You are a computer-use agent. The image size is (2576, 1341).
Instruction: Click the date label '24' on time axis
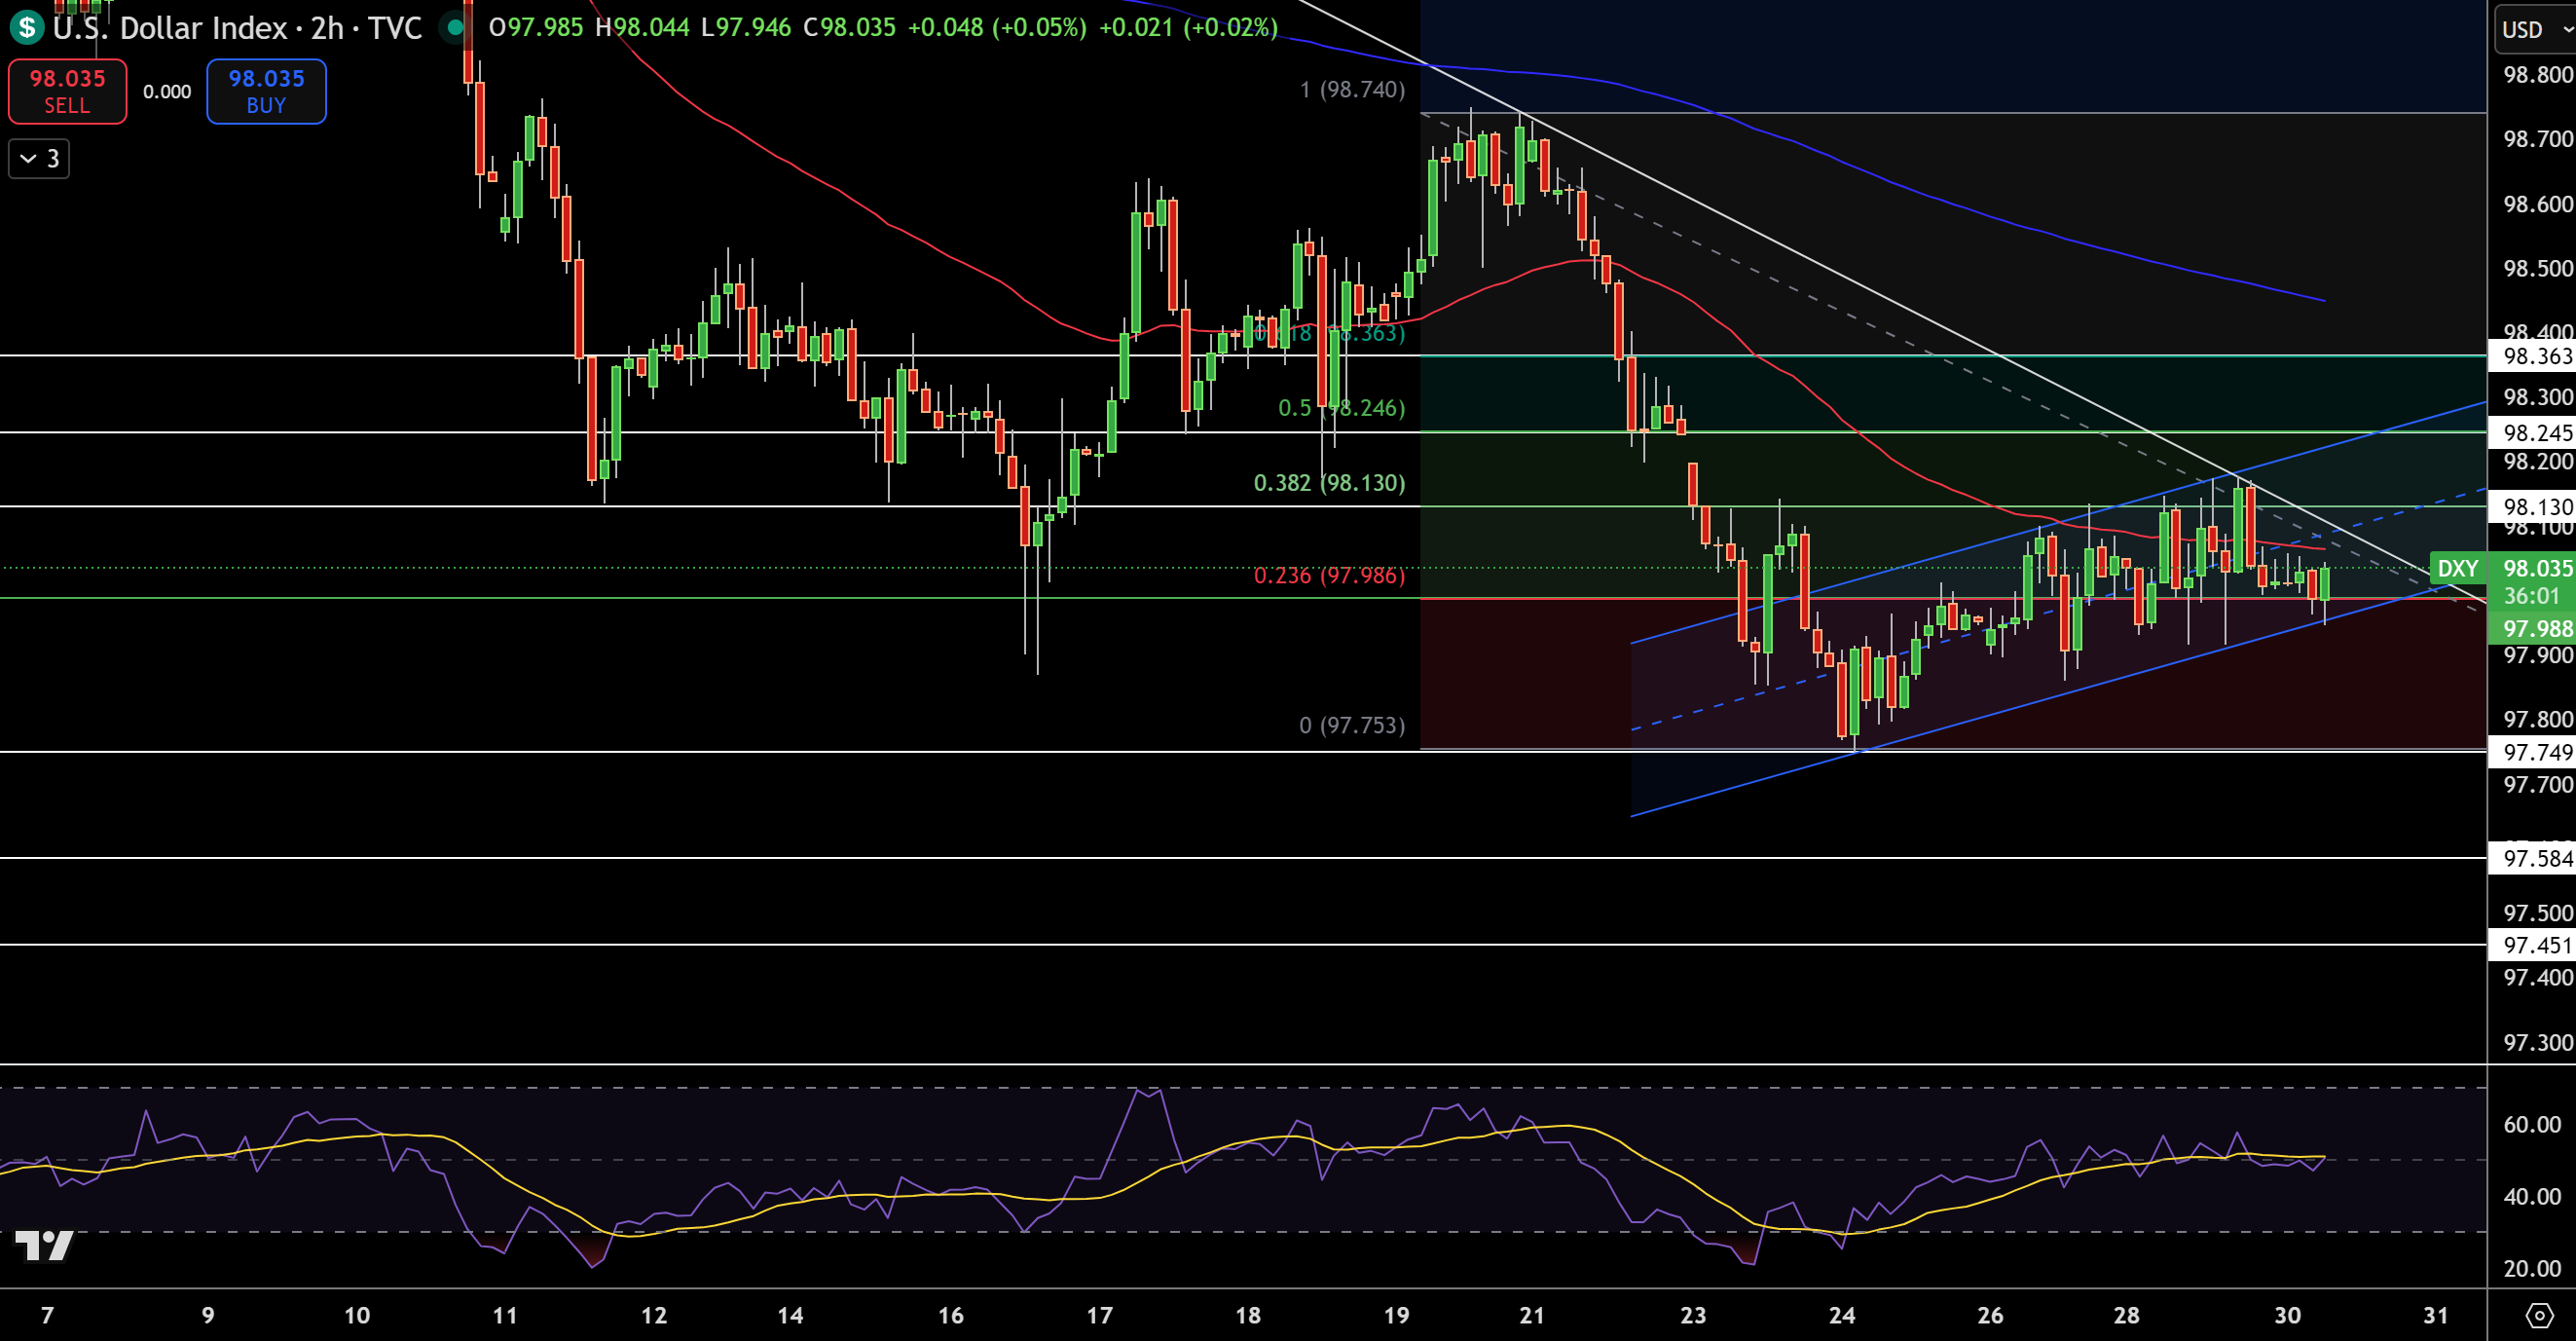click(1843, 1316)
